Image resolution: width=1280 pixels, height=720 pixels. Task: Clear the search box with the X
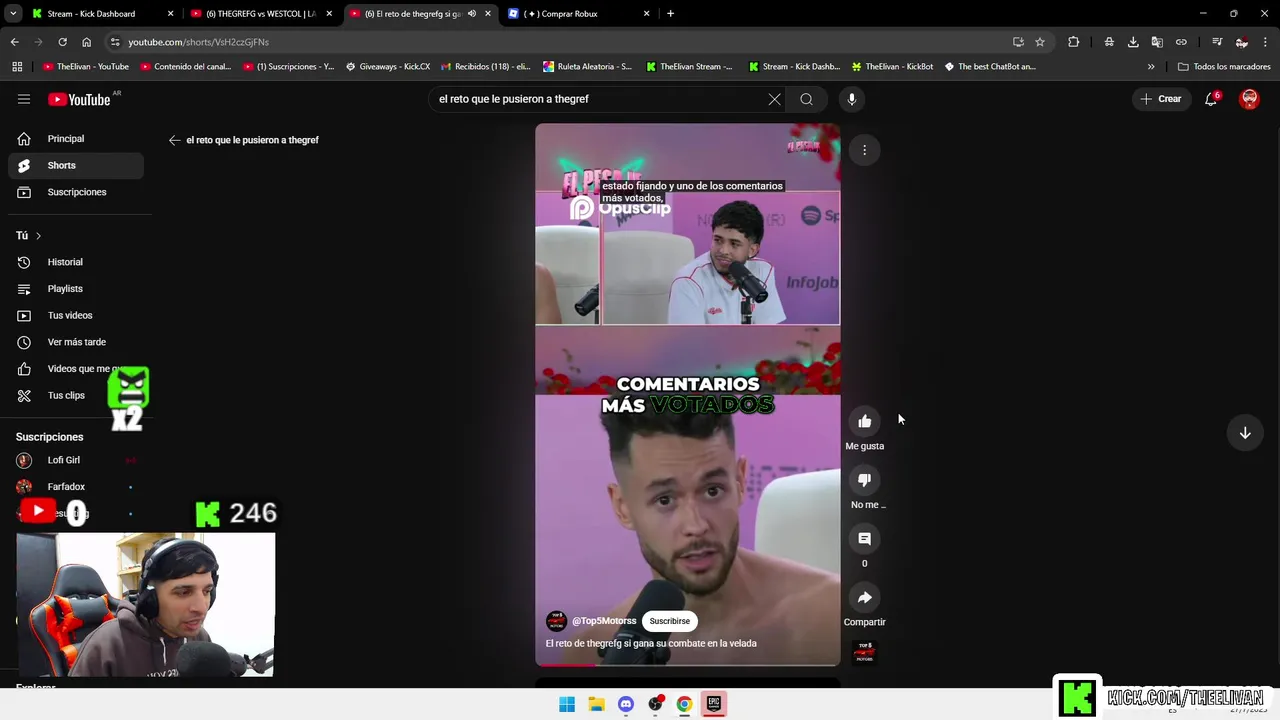(774, 99)
